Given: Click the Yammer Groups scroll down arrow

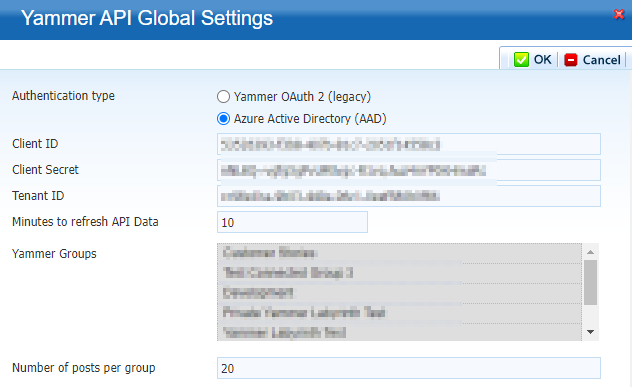Looking at the screenshot, I should [590, 332].
